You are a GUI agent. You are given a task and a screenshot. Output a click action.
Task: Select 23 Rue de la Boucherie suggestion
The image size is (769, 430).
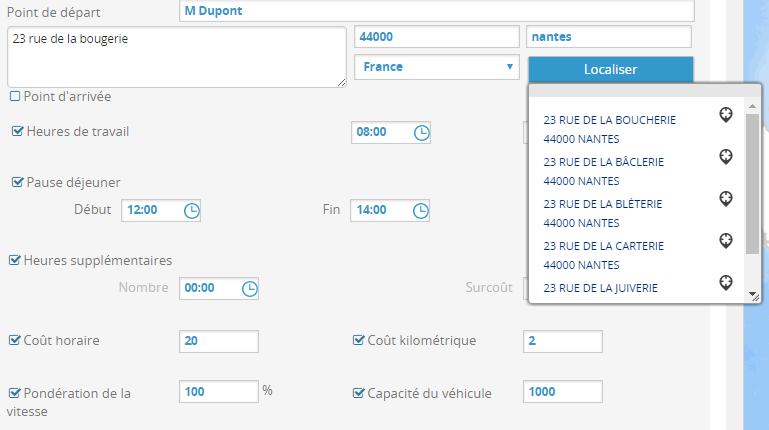click(x=609, y=120)
